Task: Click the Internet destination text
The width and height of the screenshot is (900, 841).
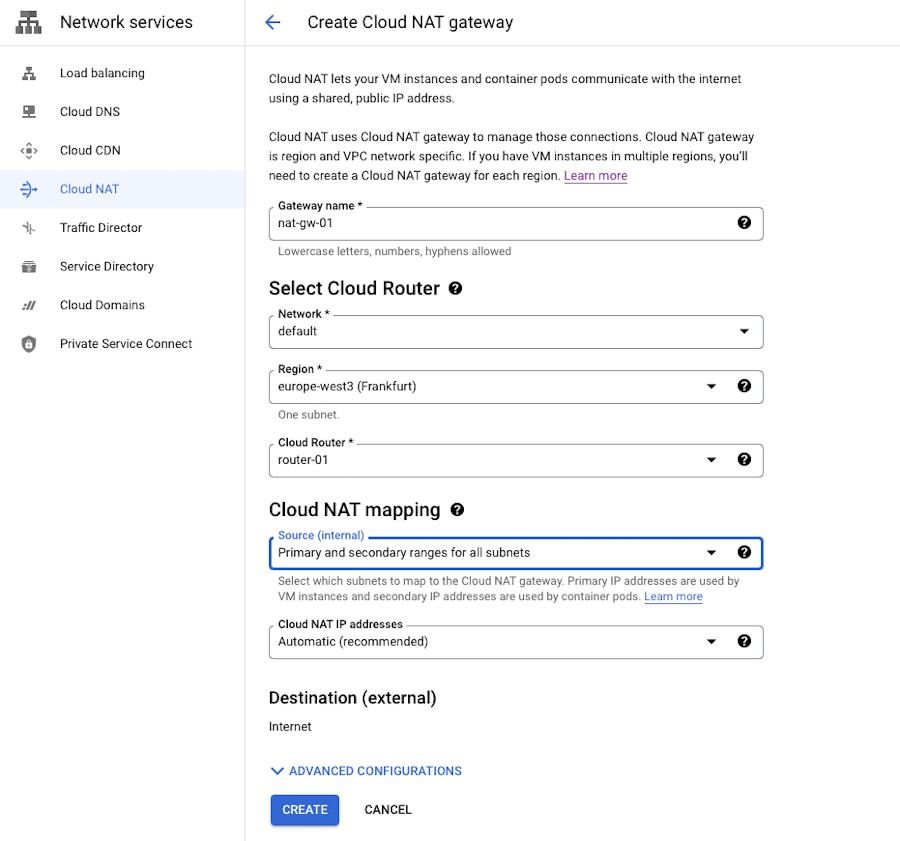Action: [x=290, y=727]
